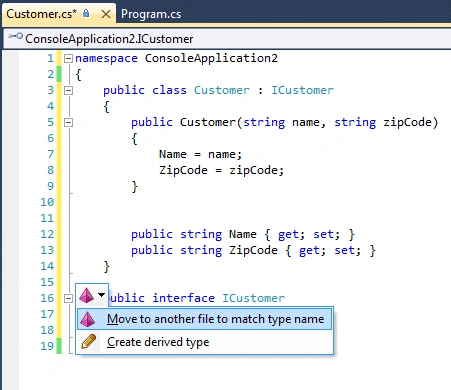Click the ICustomer identifier in the interface declaration
This screenshot has width=451, height=390.
254,298
